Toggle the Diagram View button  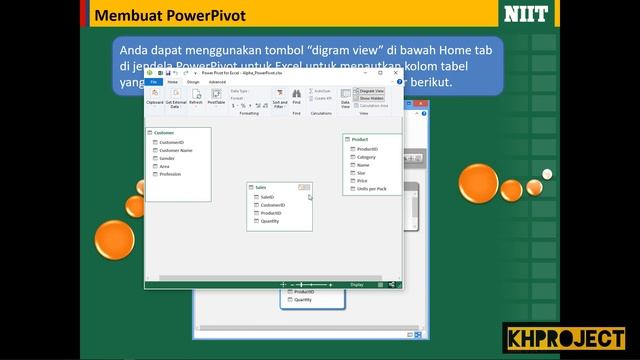(369, 91)
